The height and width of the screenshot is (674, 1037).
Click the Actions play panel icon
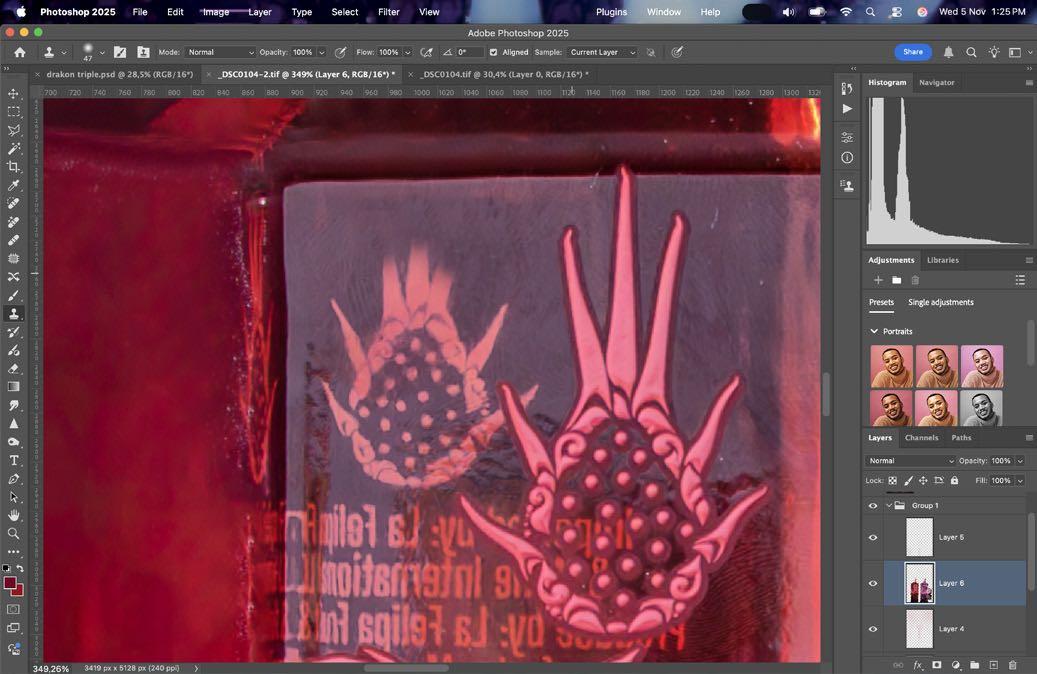[847, 108]
